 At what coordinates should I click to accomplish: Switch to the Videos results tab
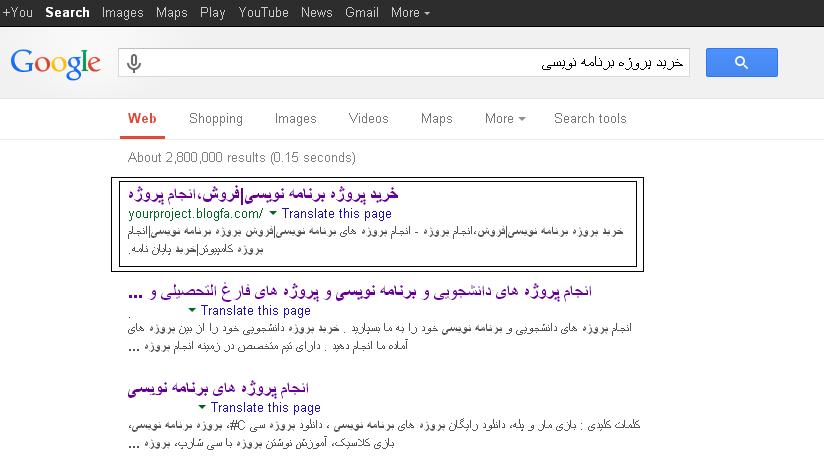(x=368, y=119)
